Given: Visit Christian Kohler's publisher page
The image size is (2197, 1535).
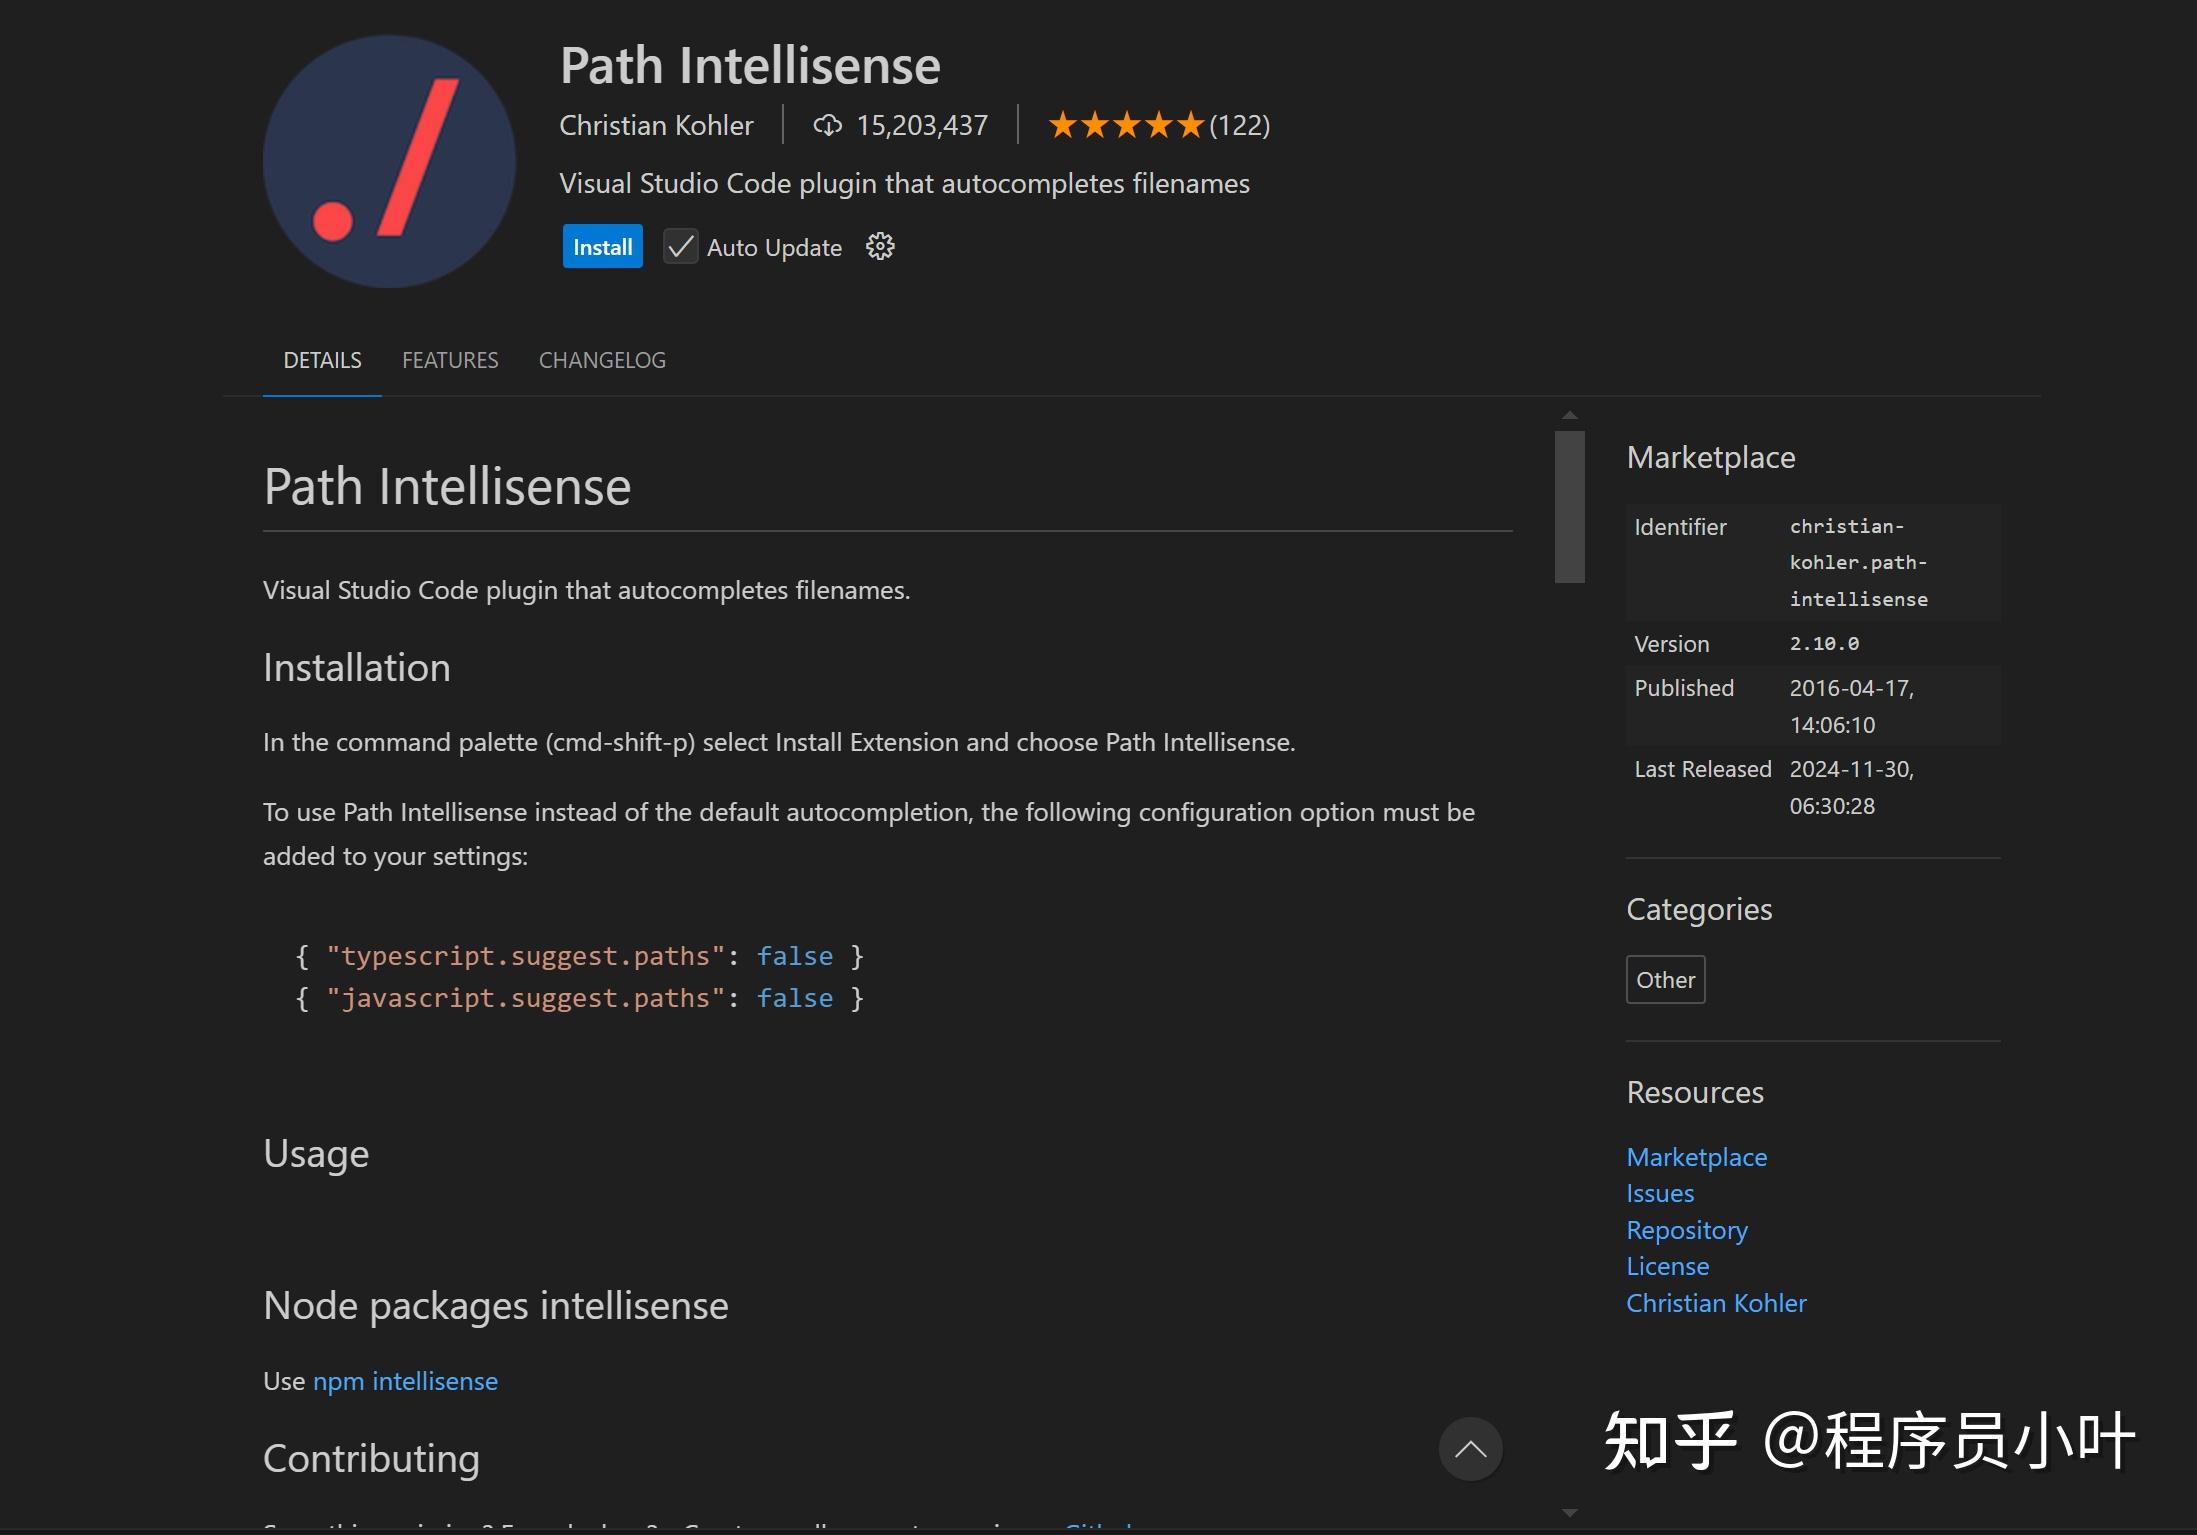Looking at the screenshot, I should 1716,1302.
